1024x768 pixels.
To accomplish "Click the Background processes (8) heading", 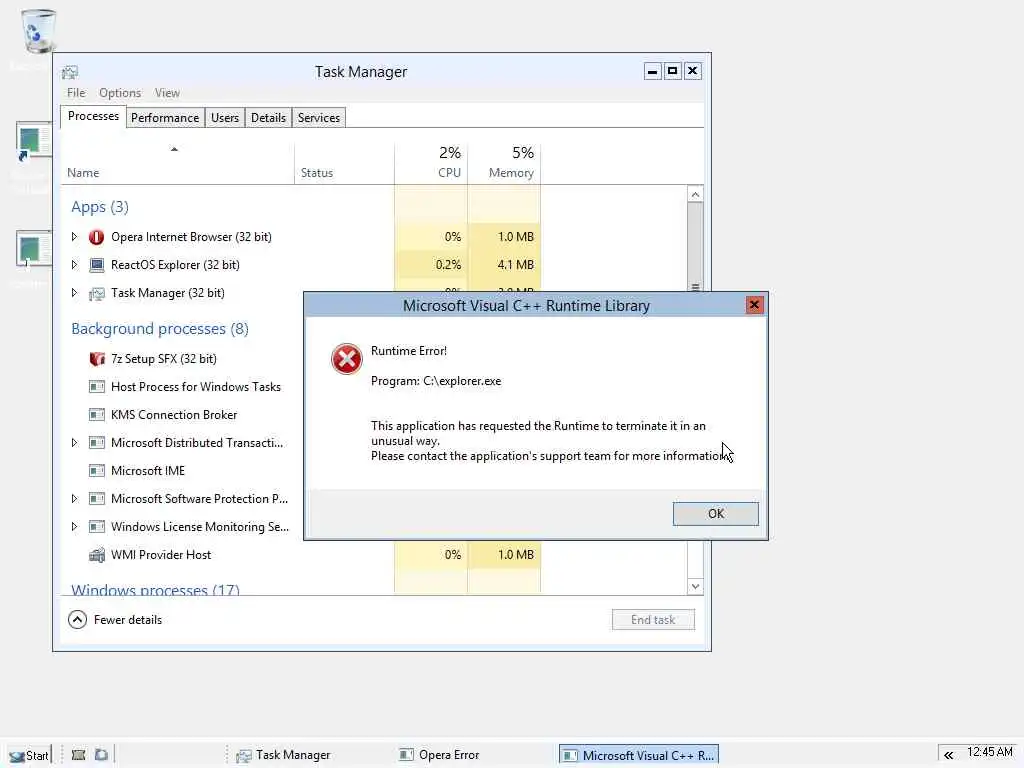I will coord(160,328).
